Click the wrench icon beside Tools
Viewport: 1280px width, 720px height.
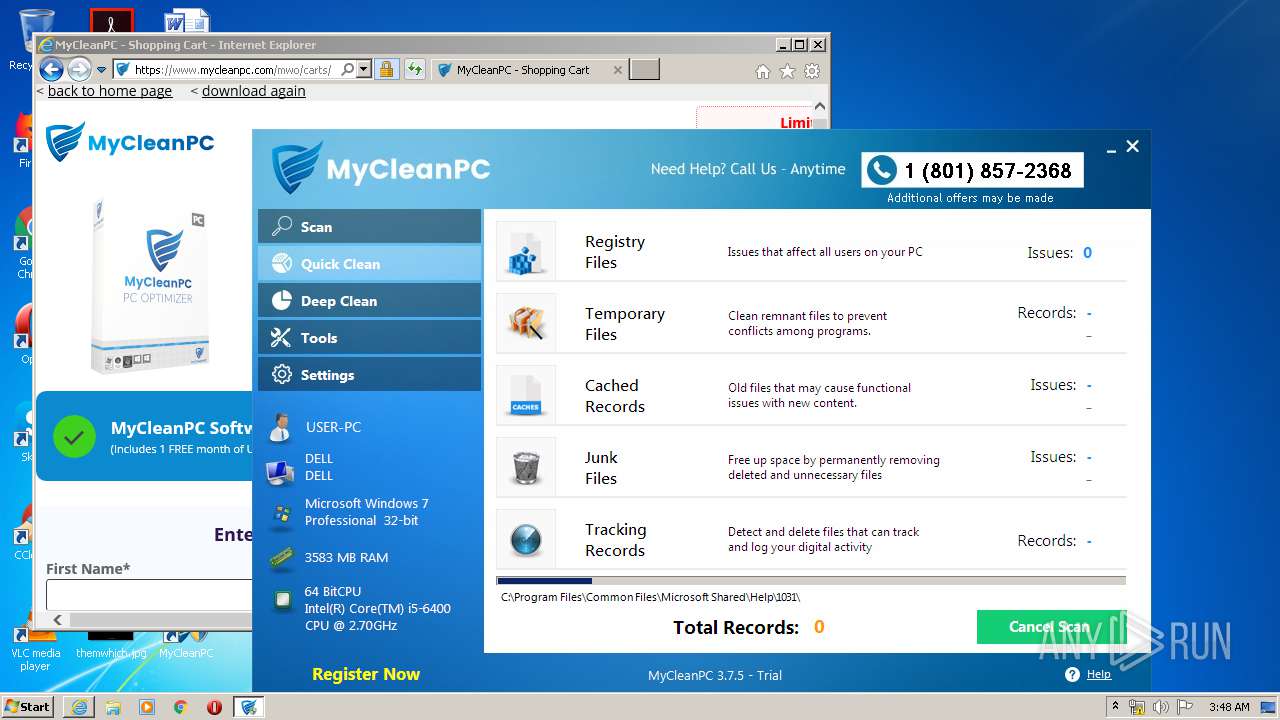pos(282,338)
